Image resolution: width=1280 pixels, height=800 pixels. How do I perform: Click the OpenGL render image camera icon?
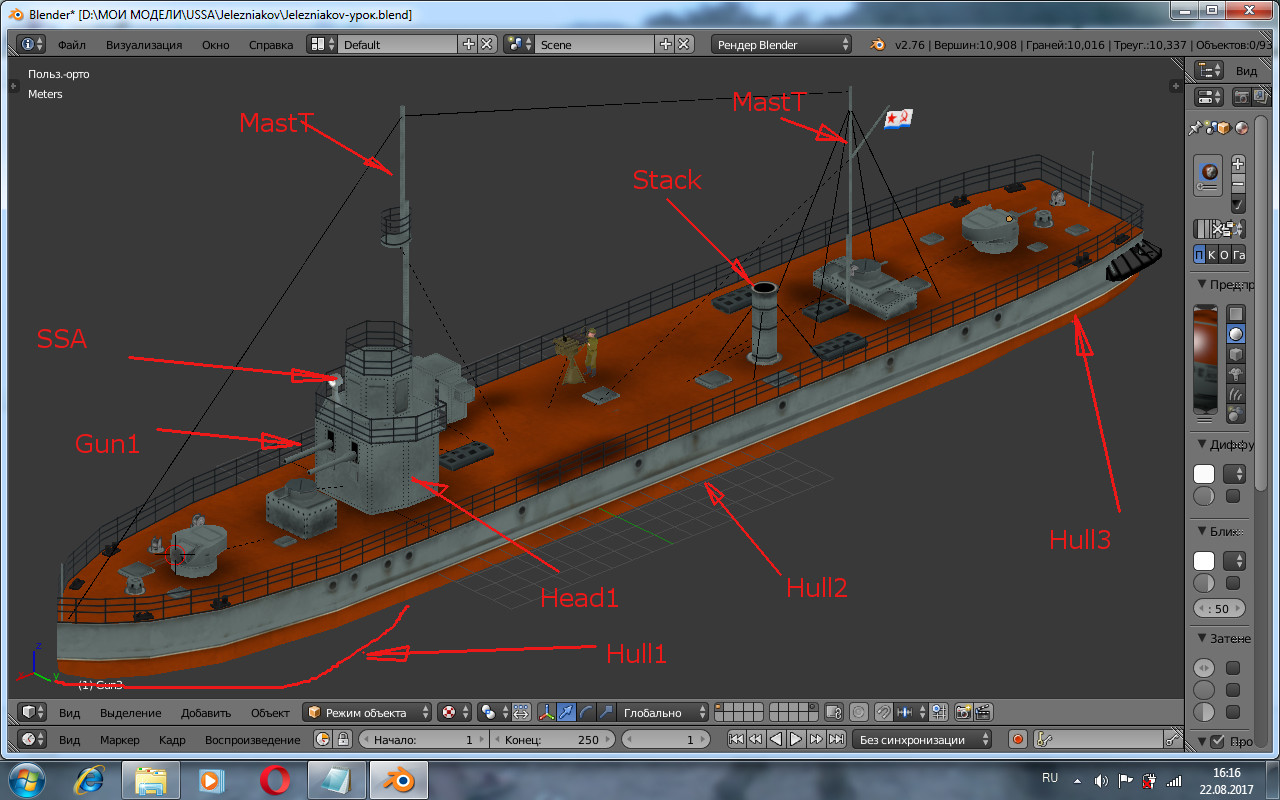[x=964, y=712]
